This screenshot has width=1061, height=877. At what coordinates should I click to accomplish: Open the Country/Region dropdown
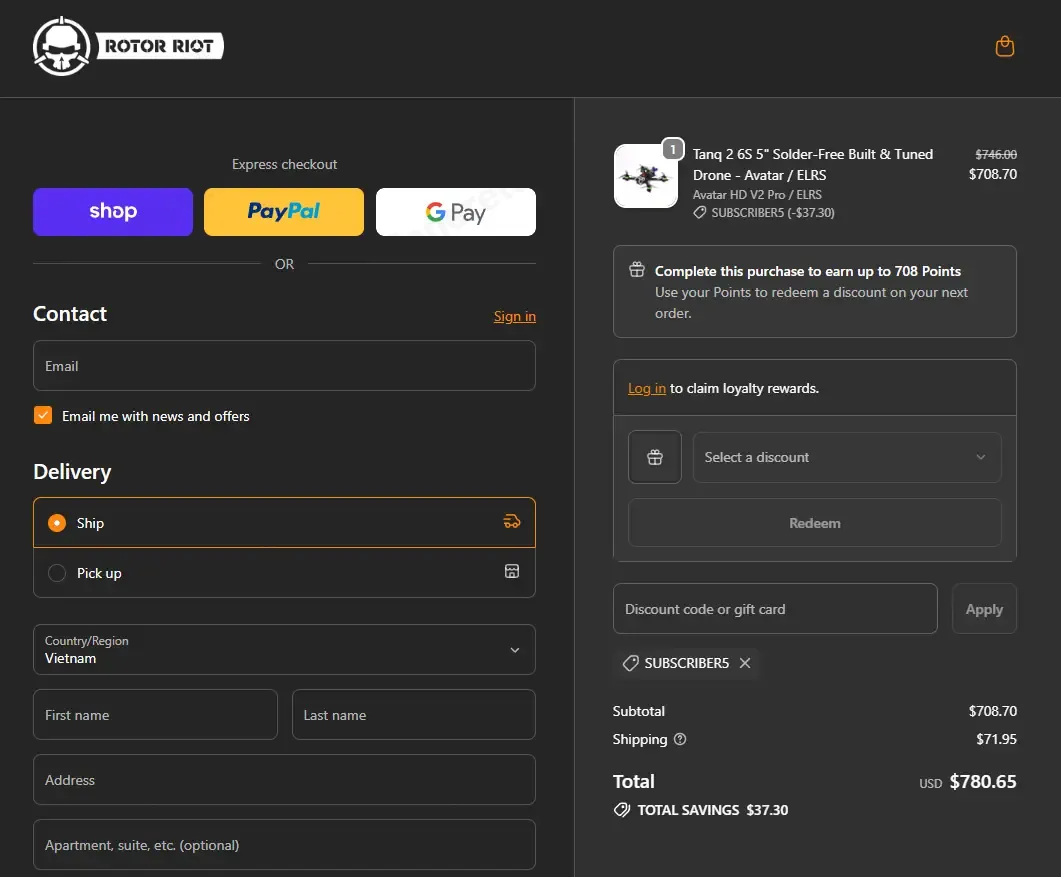point(284,650)
